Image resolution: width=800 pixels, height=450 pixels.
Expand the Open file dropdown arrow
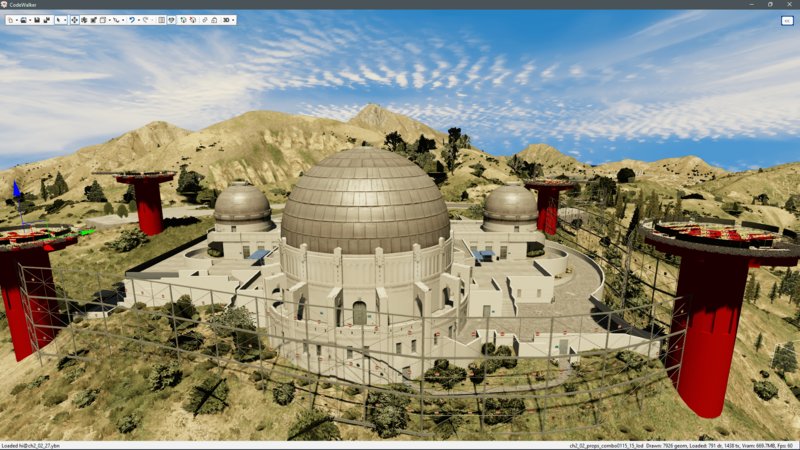click(30, 20)
